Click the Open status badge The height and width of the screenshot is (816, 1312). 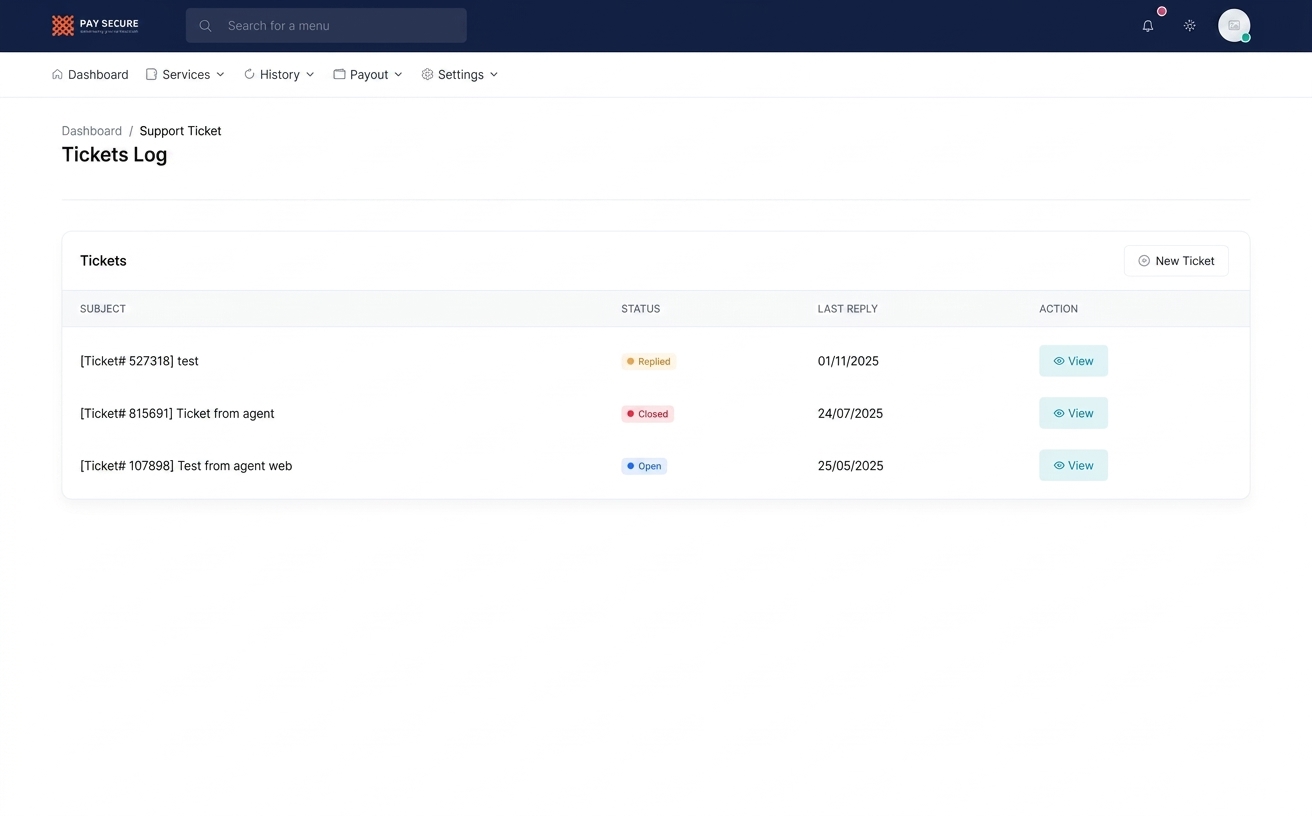[644, 466]
